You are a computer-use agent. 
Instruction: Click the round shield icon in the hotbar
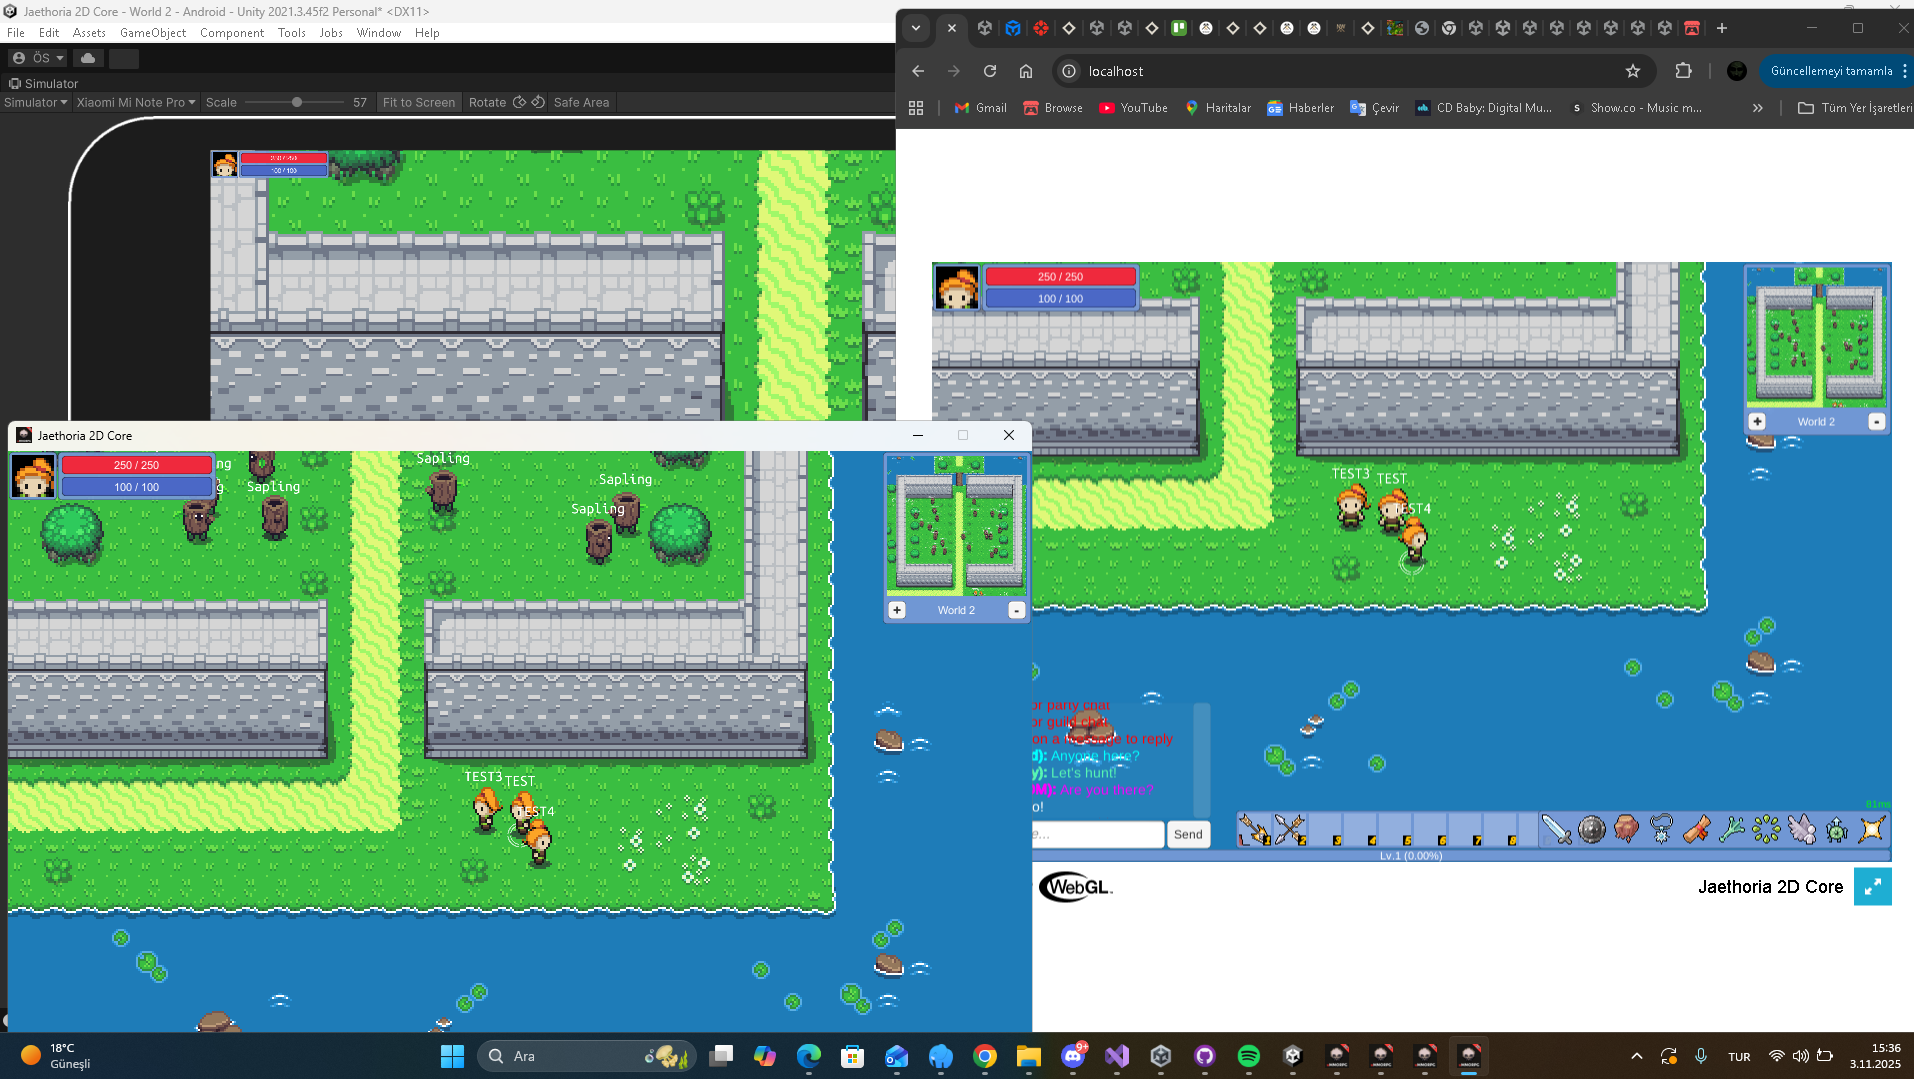tap(1591, 830)
